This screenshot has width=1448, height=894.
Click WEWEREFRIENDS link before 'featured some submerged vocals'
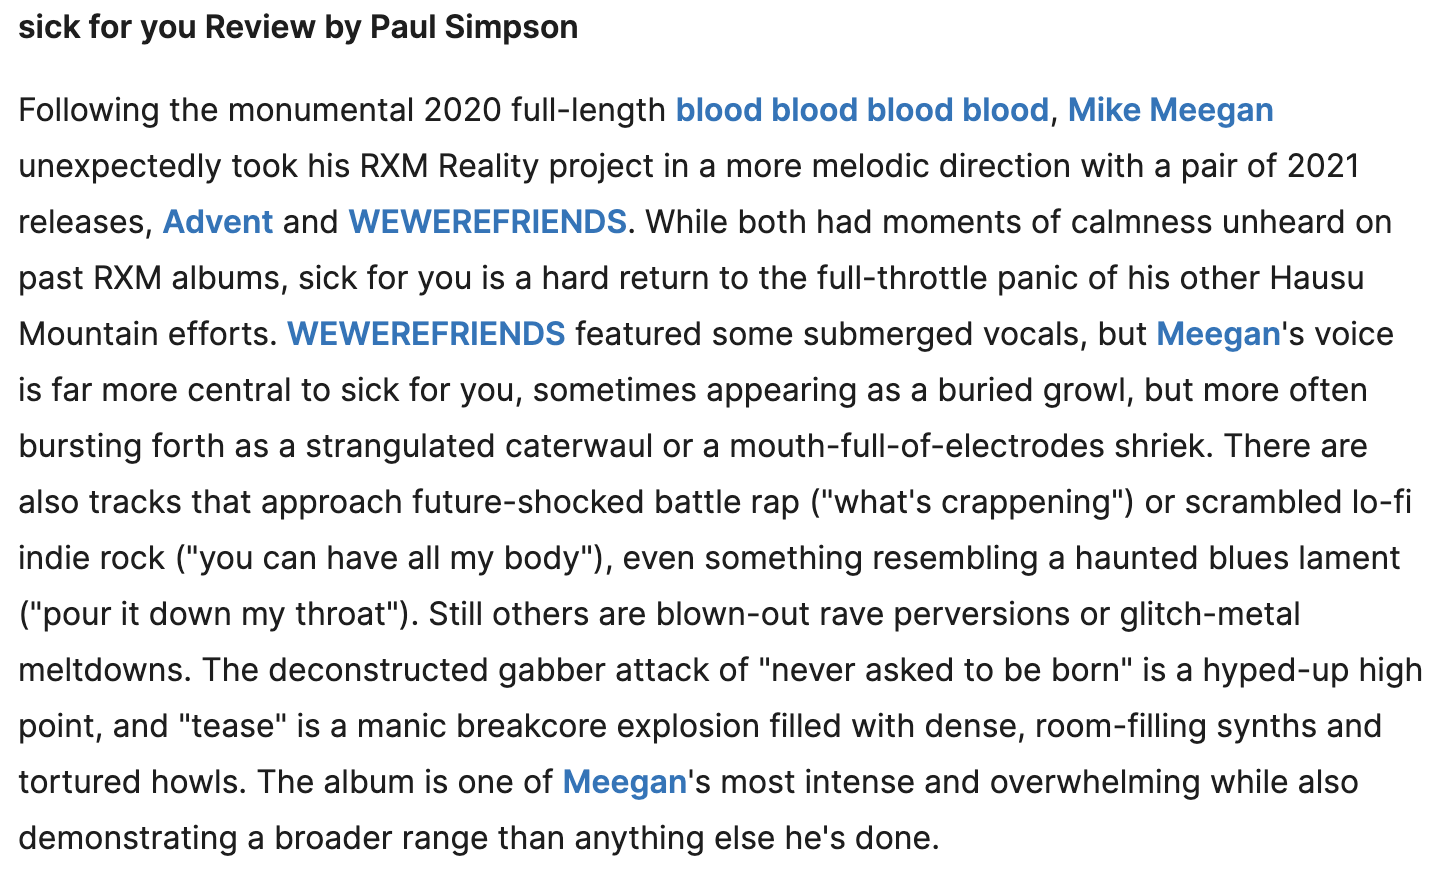(x=426, y=334)
